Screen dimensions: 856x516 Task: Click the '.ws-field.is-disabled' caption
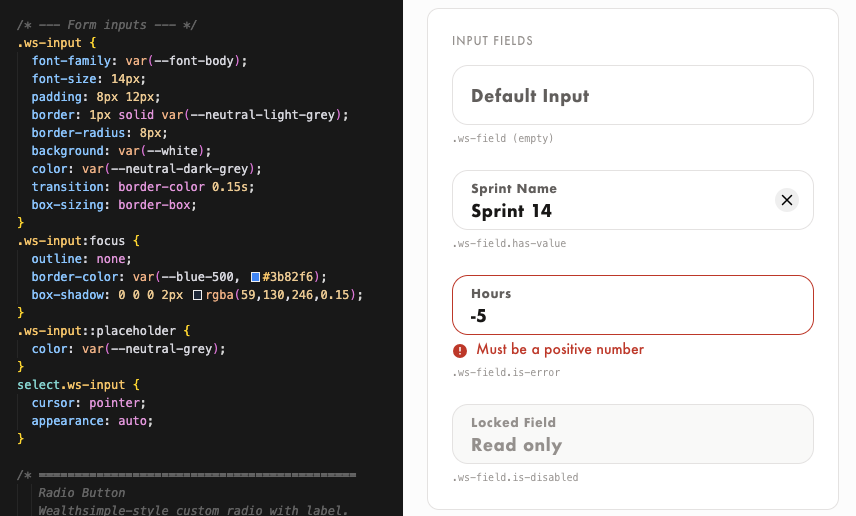point(515,477)
